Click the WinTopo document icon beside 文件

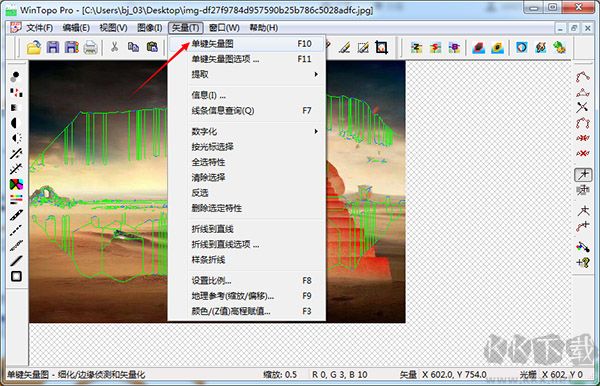coord(15,28)
